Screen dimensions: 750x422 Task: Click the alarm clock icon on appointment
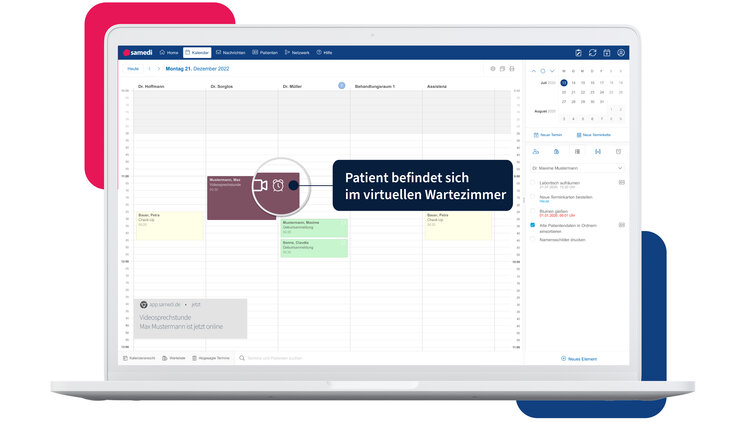[x=277, y=185]
